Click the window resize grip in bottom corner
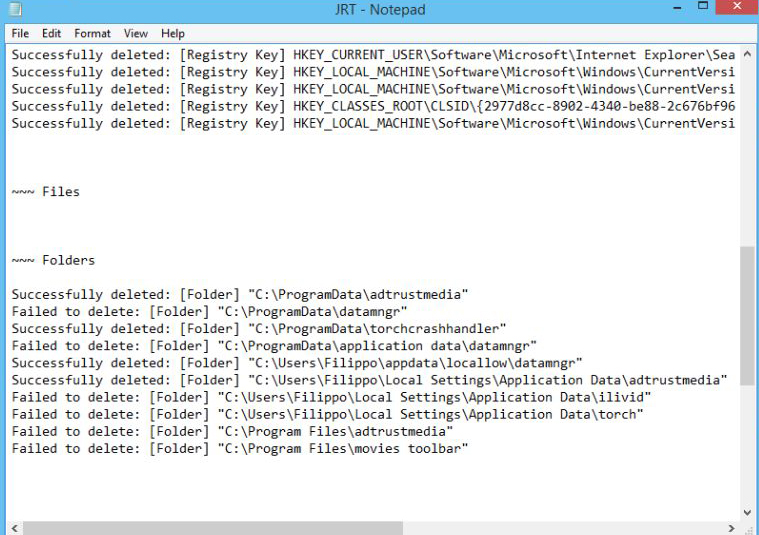759x535 pixels. (749, 527)
